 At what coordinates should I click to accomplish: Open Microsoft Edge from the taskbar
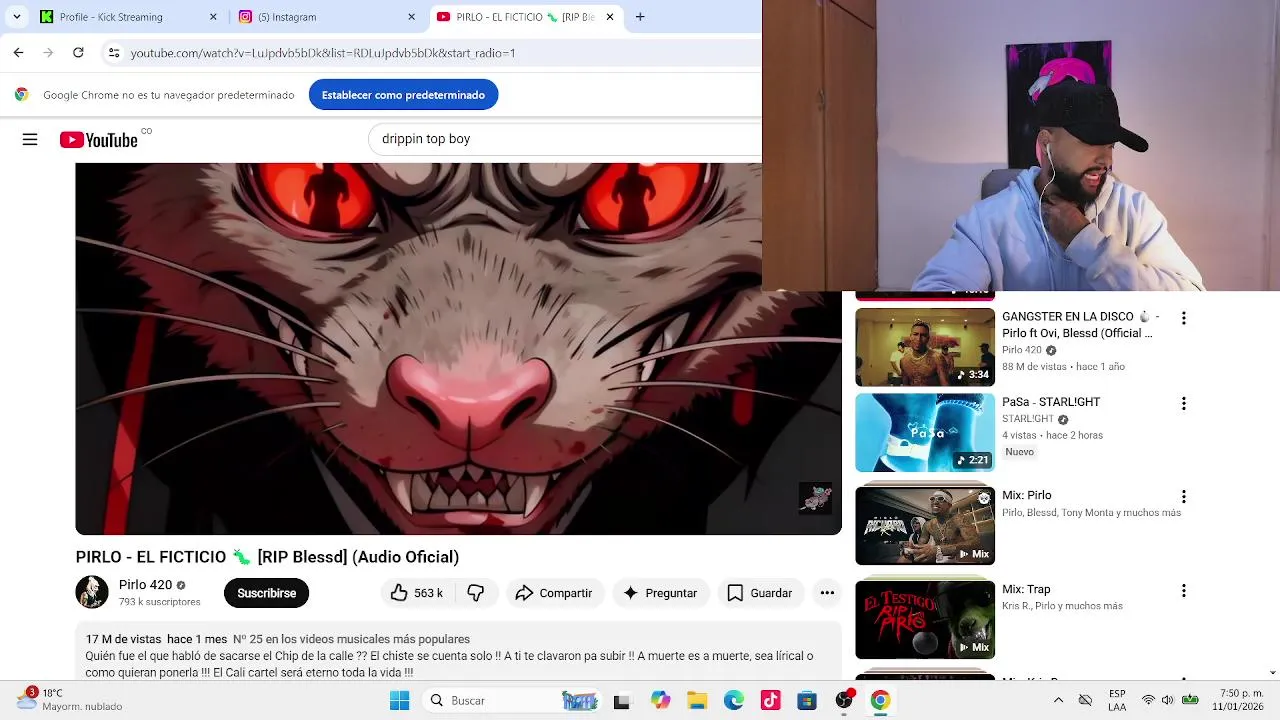[x=734, y=700]
